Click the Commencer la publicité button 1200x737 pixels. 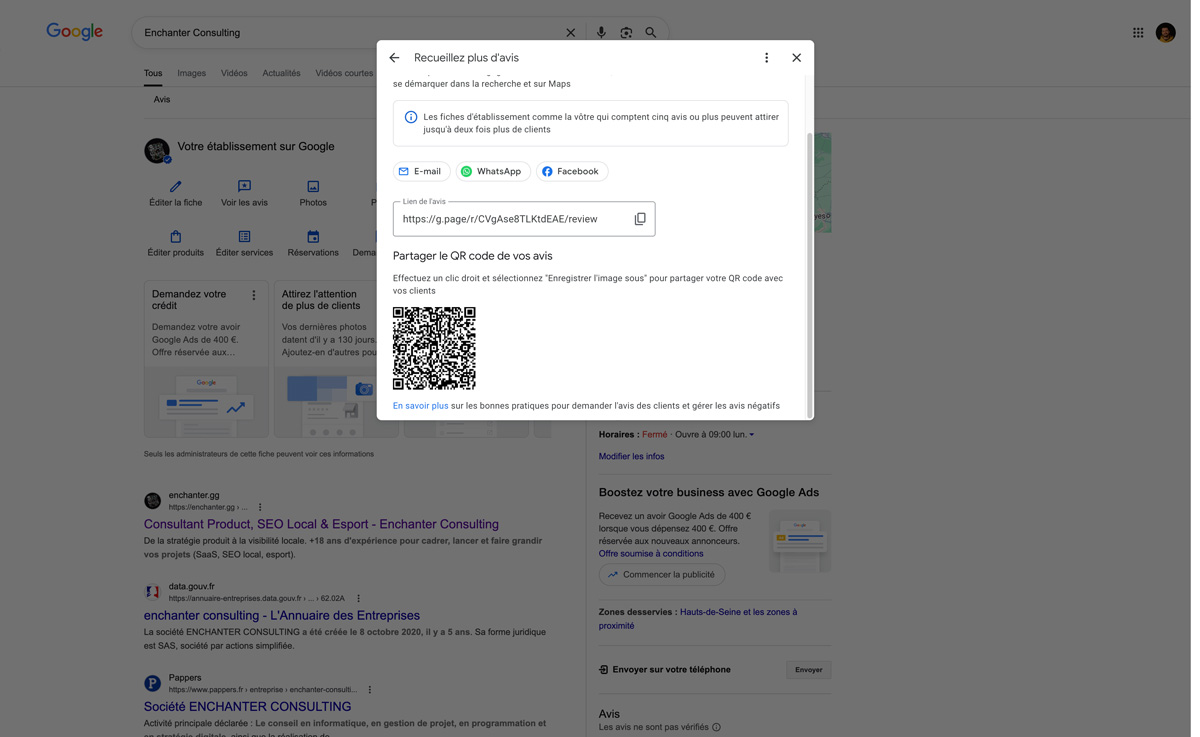pyautogui.click(x=661, y=574)
